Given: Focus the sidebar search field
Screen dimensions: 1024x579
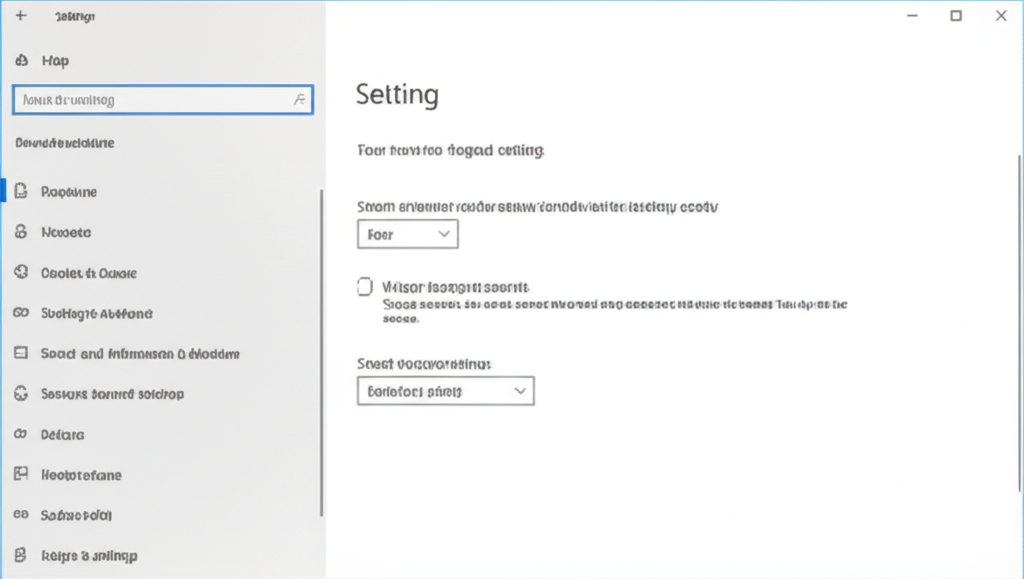Looking at the screenshot, I should (163, 100).
